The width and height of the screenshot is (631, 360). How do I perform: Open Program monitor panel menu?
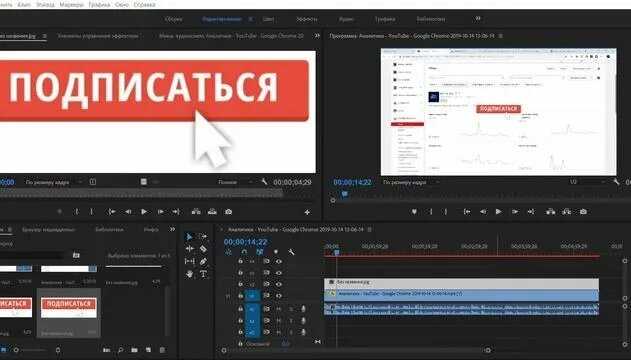point(501,36)
